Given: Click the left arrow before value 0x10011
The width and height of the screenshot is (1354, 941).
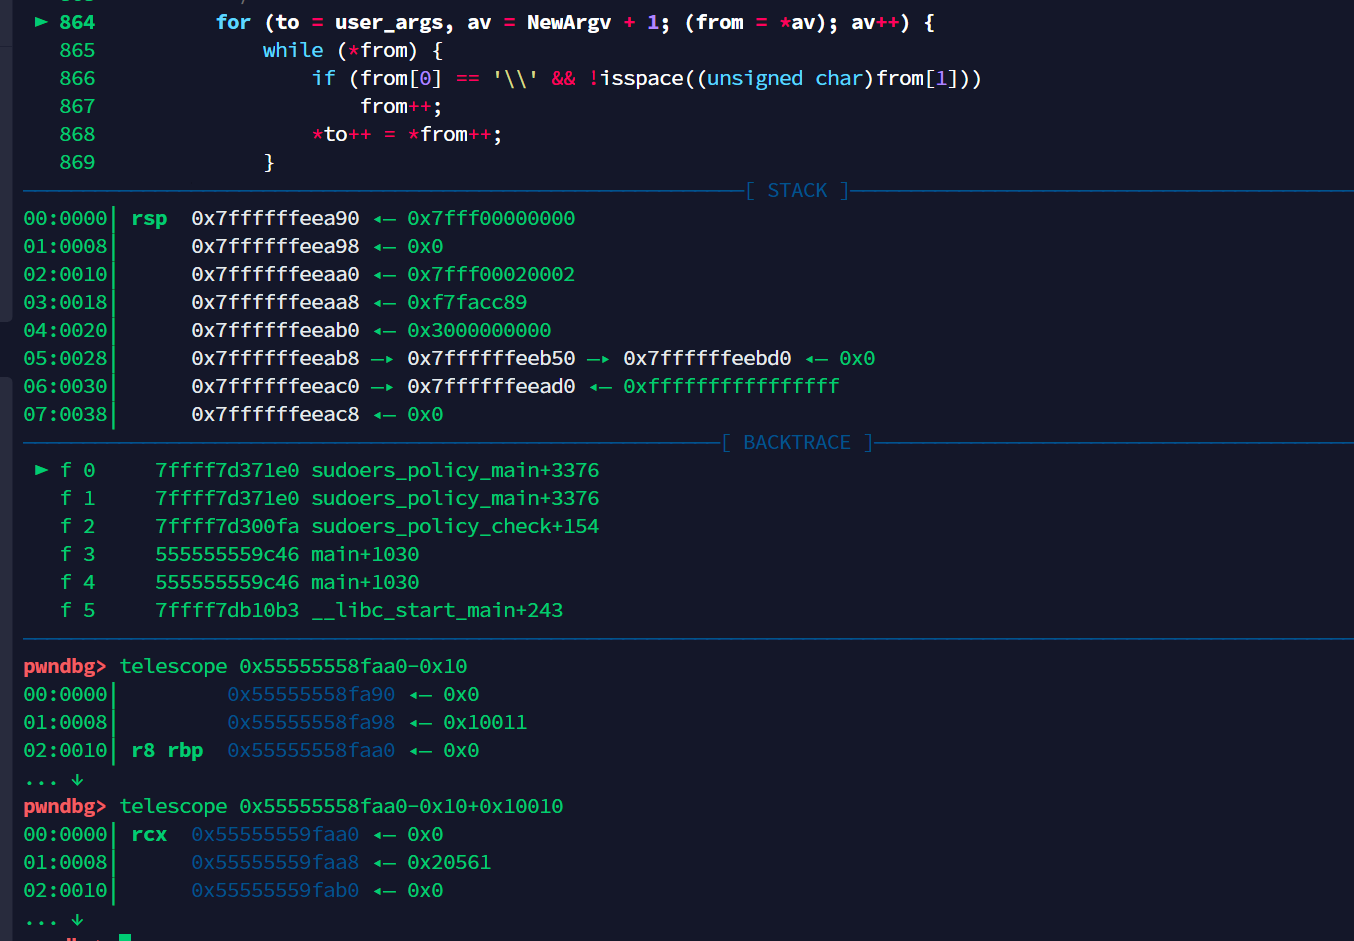Looking at the screenshot, I should [x=420, y=722].
